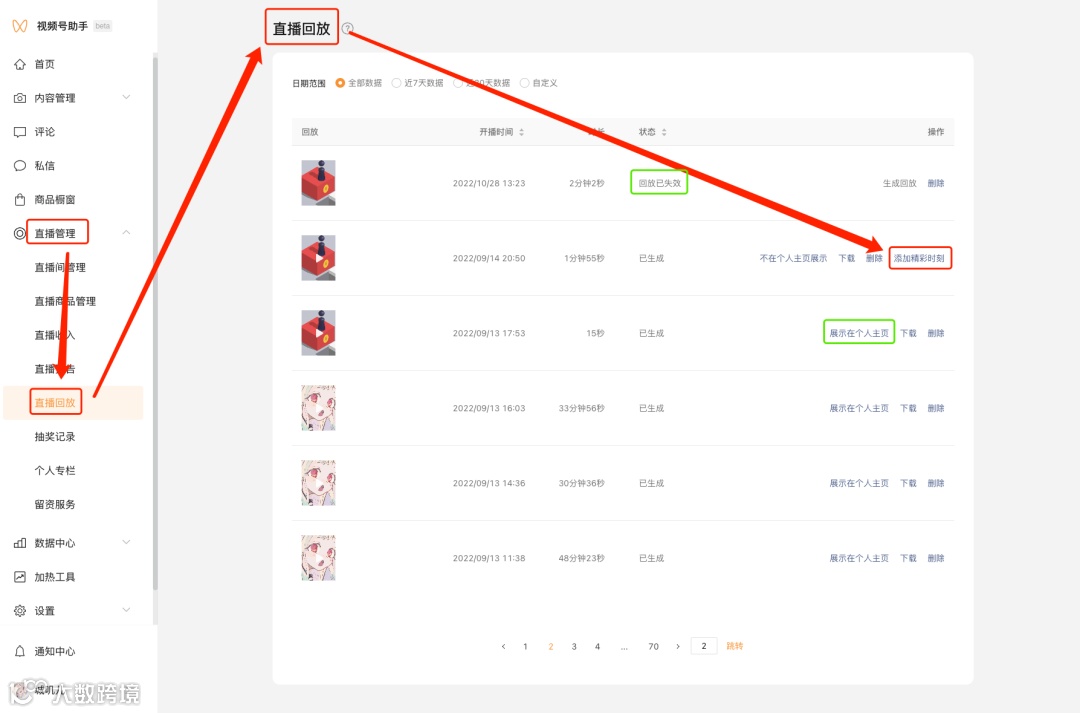Go to page 1
Screen dimensions: 1080x713
[526, 646]
